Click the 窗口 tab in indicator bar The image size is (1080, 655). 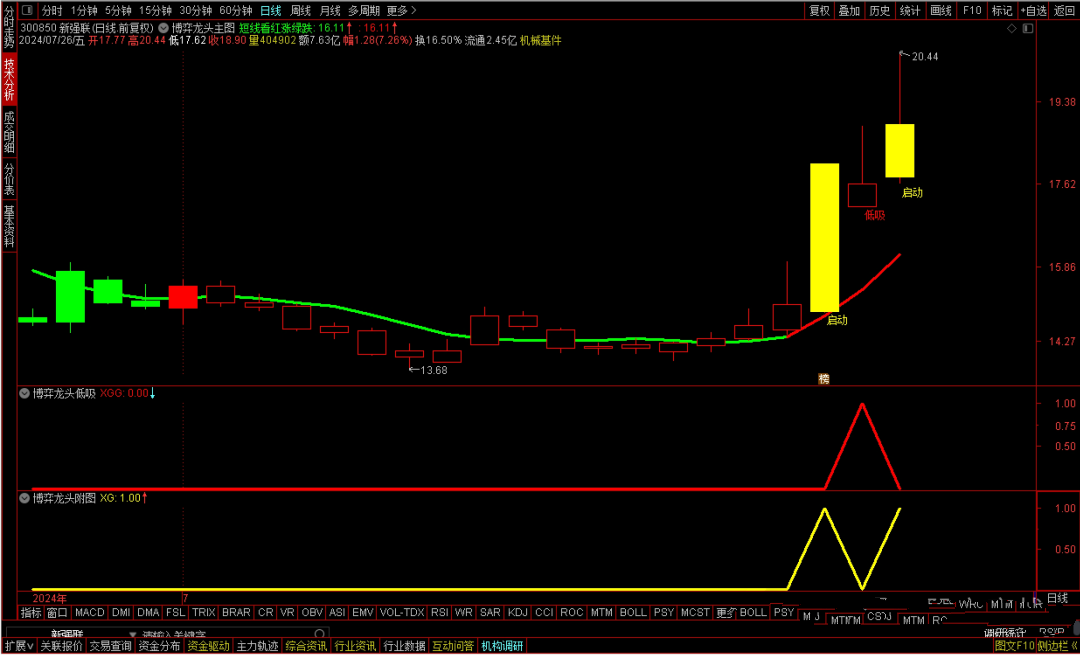tap(57, 612)
